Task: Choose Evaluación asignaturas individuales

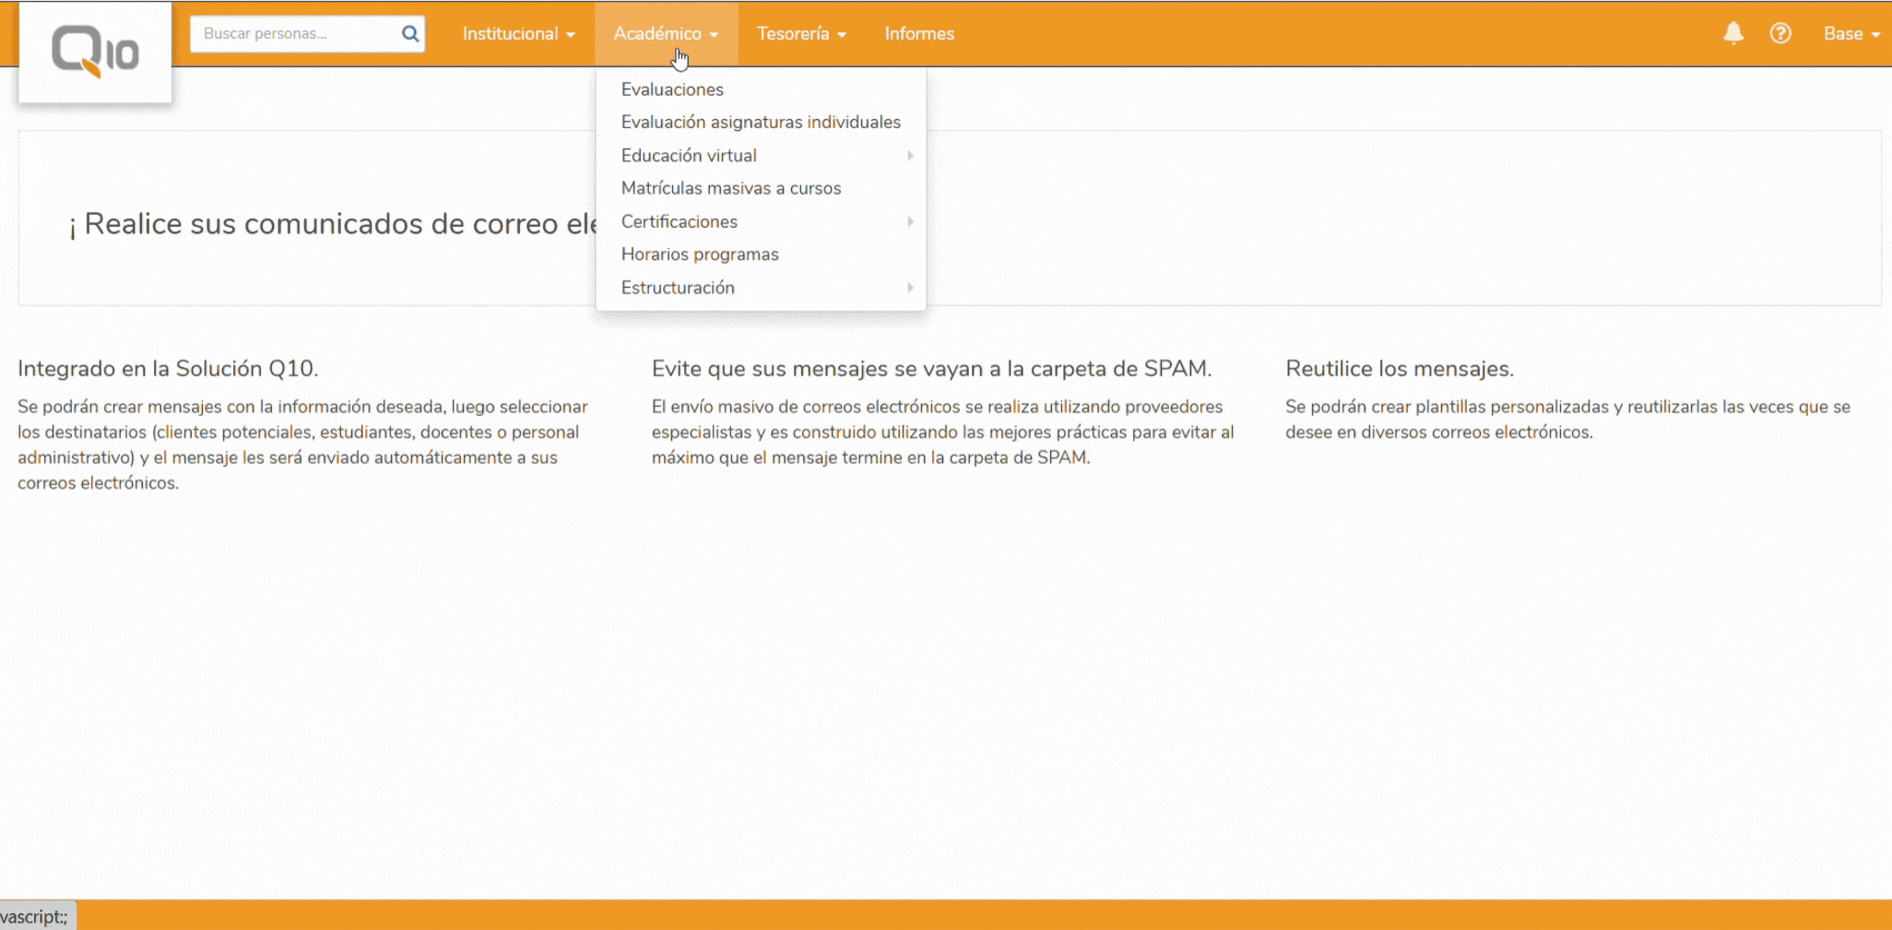Action: [x=760, y=122]
